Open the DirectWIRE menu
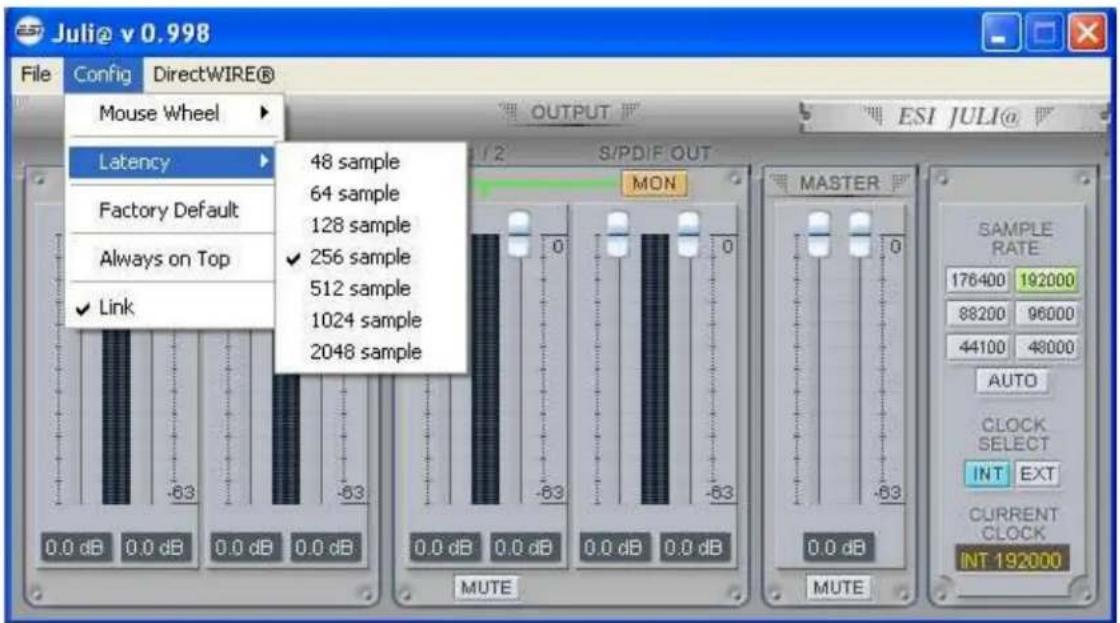 tap(214, 74)
